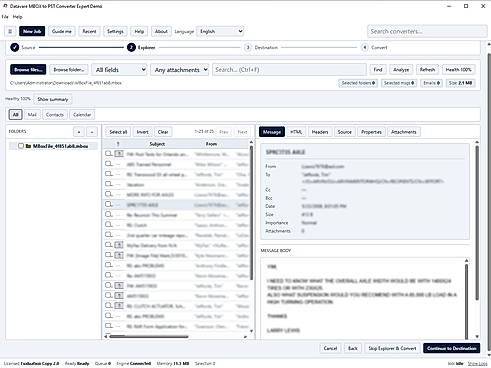Click the Invert selection button
491x368 pixels.
(x=142, y=132)
